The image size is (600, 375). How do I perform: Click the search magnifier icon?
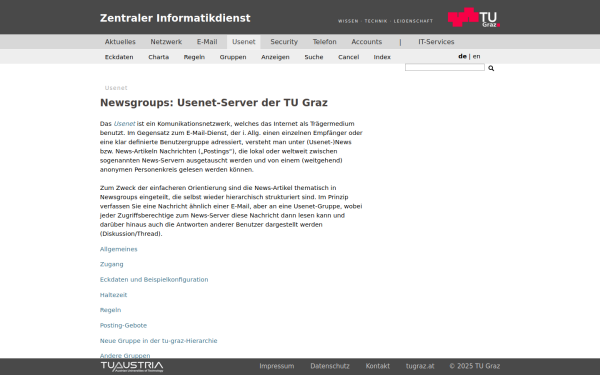(x=491, y=68)
